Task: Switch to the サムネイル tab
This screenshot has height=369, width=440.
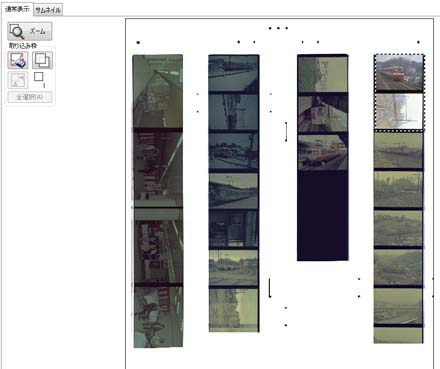Action: pos(48,10)
